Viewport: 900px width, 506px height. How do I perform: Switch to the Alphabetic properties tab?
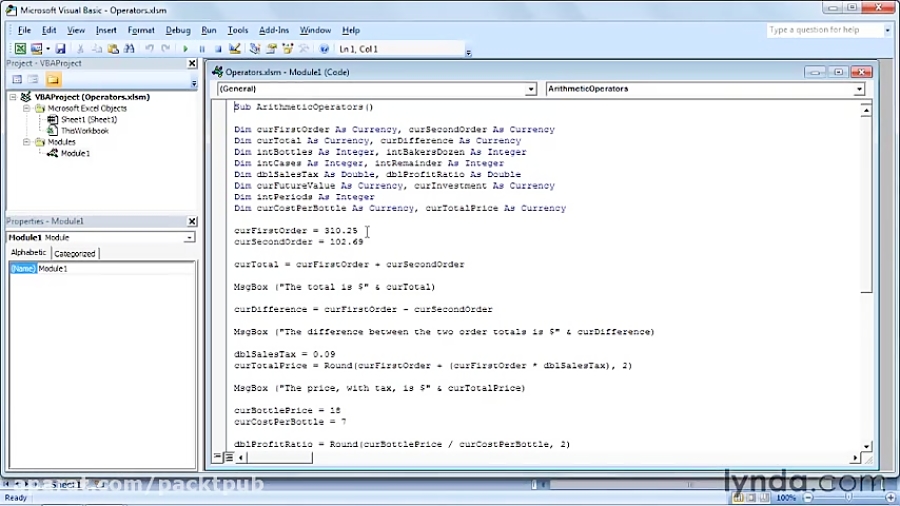(x=28, y=252)
